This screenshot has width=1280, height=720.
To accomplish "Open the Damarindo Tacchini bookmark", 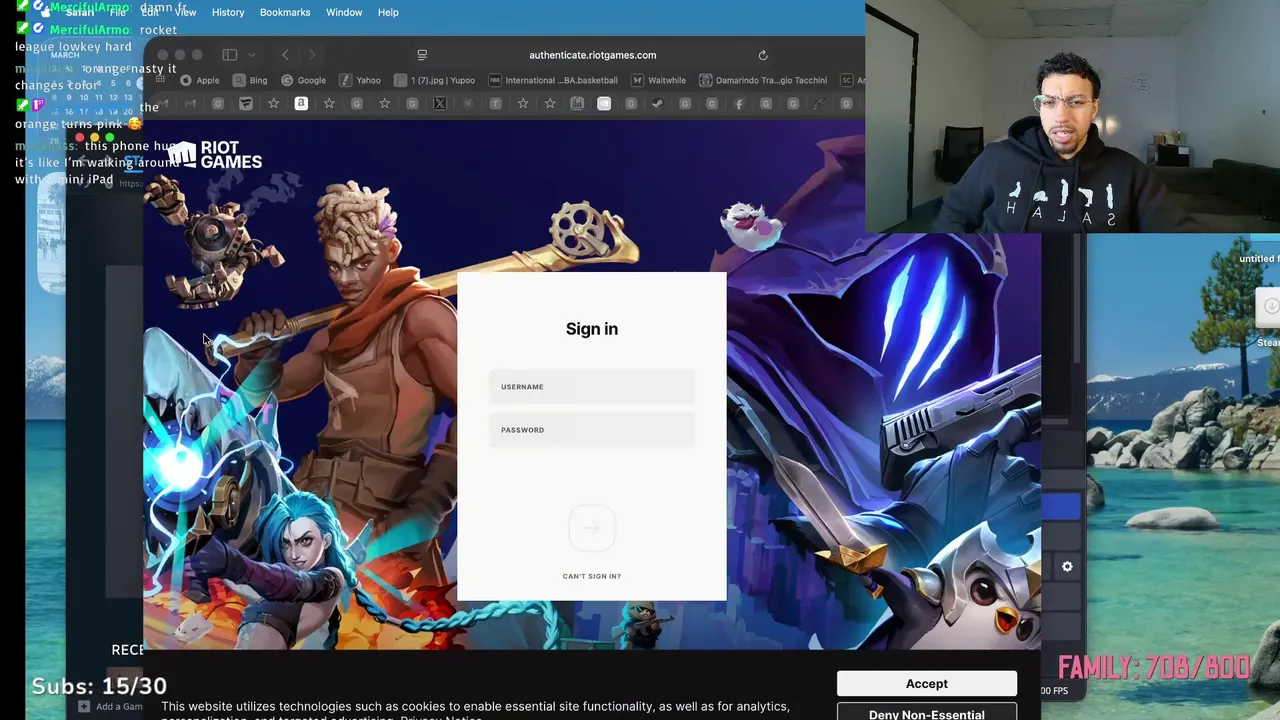I will point(763,80).
